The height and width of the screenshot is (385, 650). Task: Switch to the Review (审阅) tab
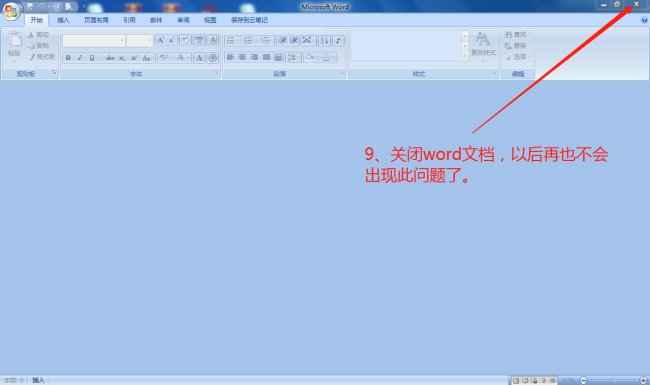[x=183, y=20]
